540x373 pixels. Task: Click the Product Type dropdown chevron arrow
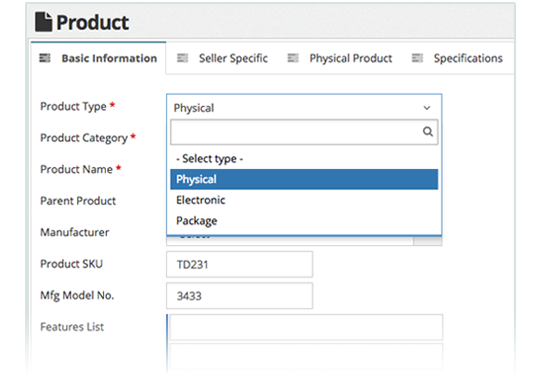pyautogui.click(x=427, y=108)
